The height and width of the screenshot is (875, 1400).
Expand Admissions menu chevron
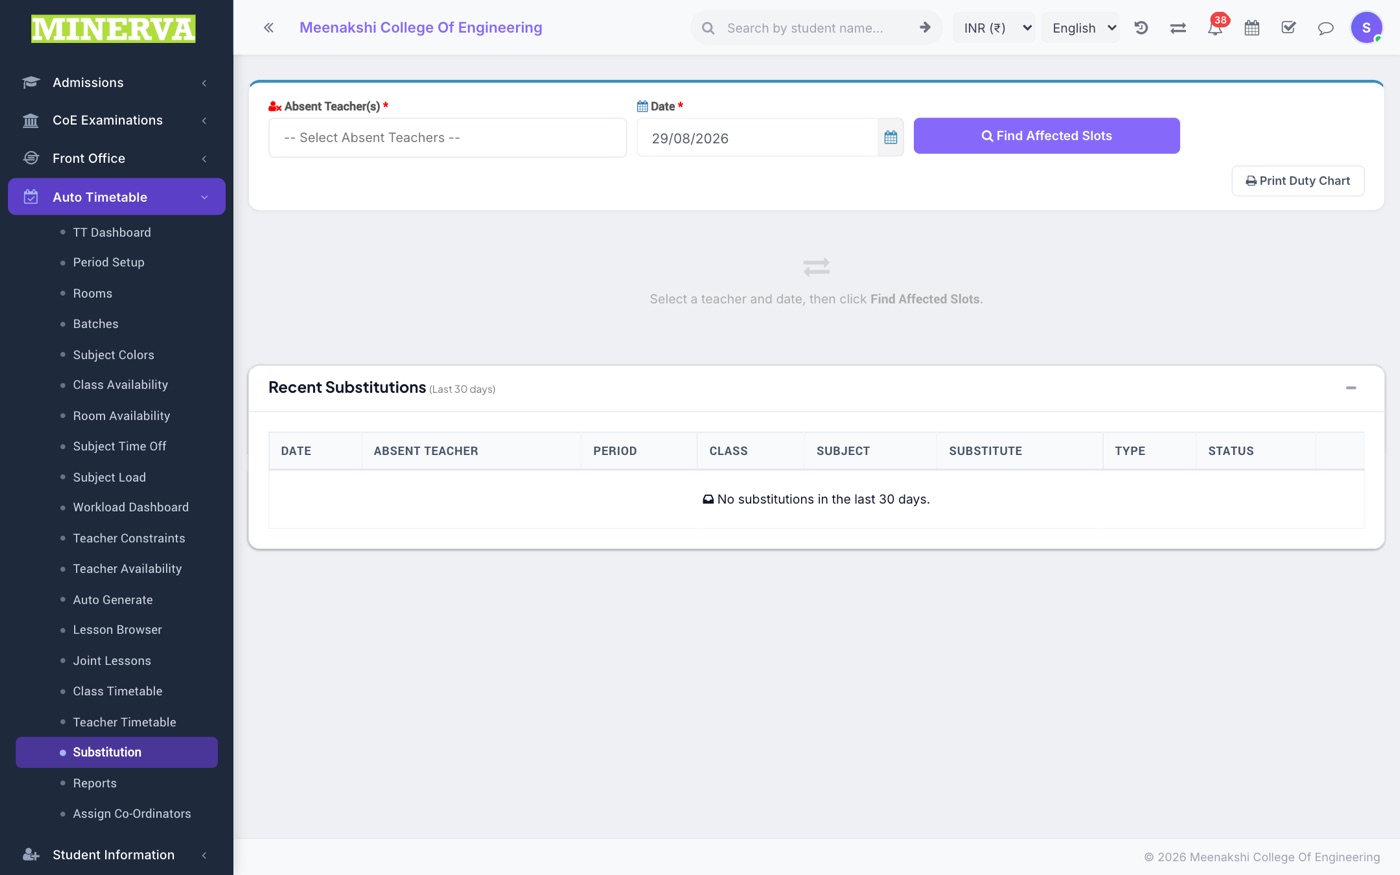pos(204,83)
